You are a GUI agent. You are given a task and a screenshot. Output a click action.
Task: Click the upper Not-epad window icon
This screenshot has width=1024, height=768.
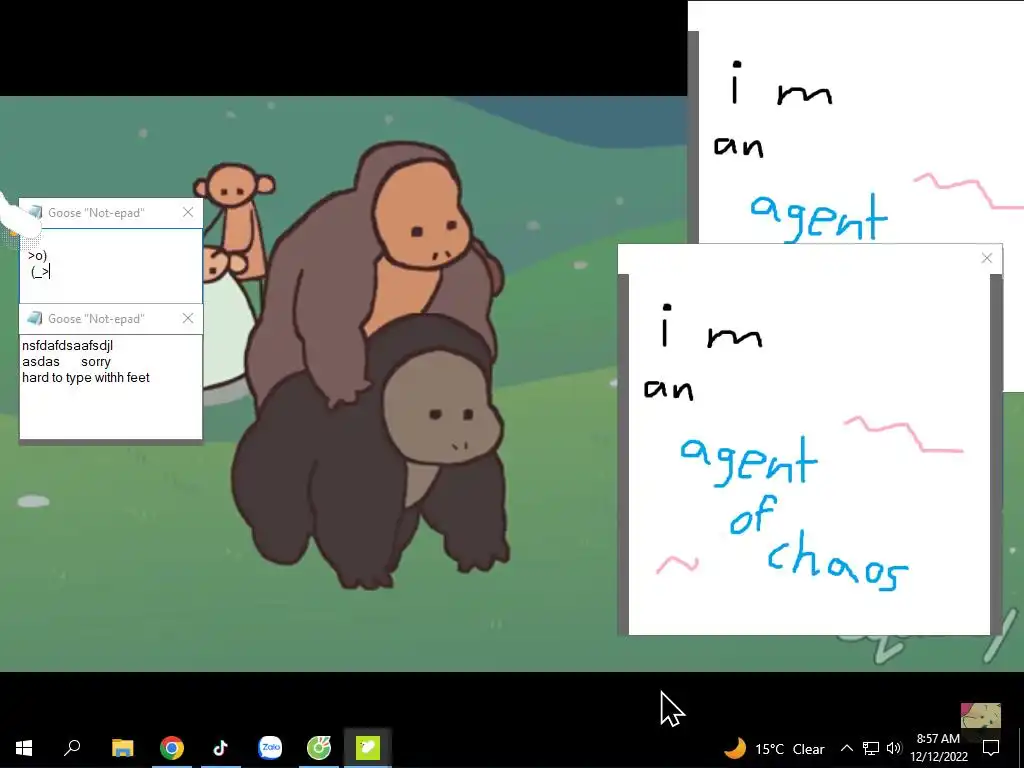click(x=35, y=212)
